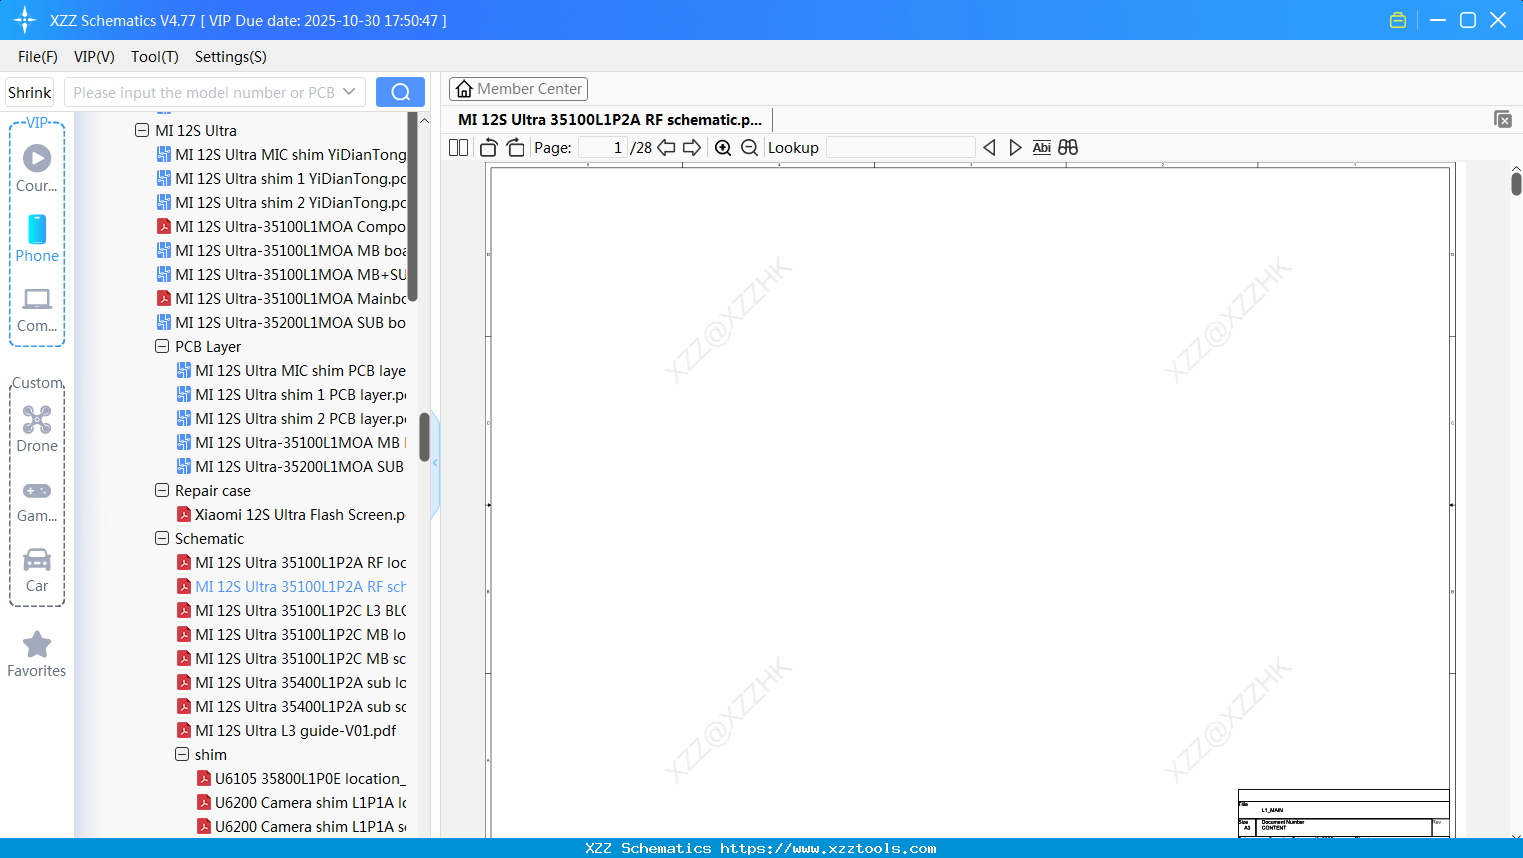Screen dimensions: 1523x858
Task: Open MI 12S Ultra-35200L1MOA SUB layer file
Action: (301, 467)
